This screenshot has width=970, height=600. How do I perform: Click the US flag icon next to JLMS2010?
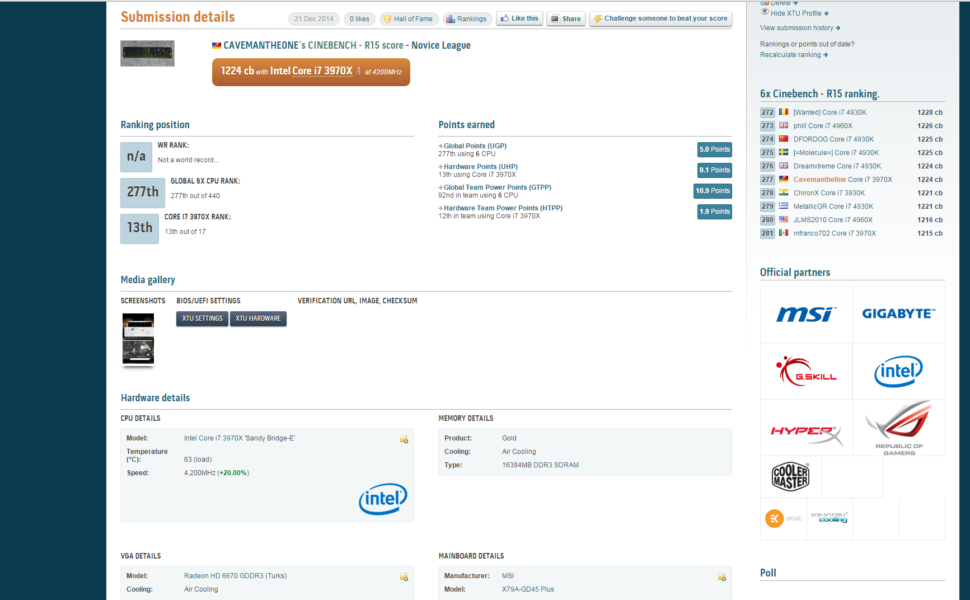click(x=783, y=219)
